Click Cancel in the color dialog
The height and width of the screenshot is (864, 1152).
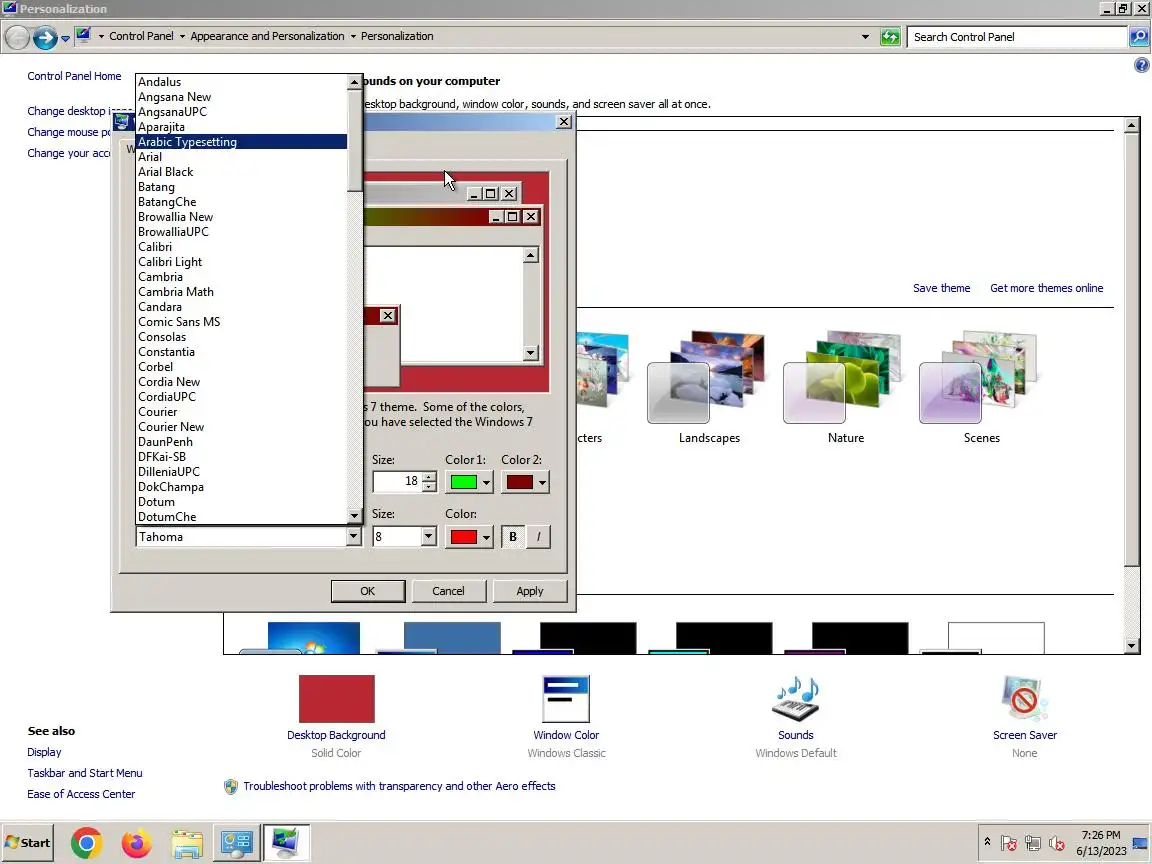[448, 591]
